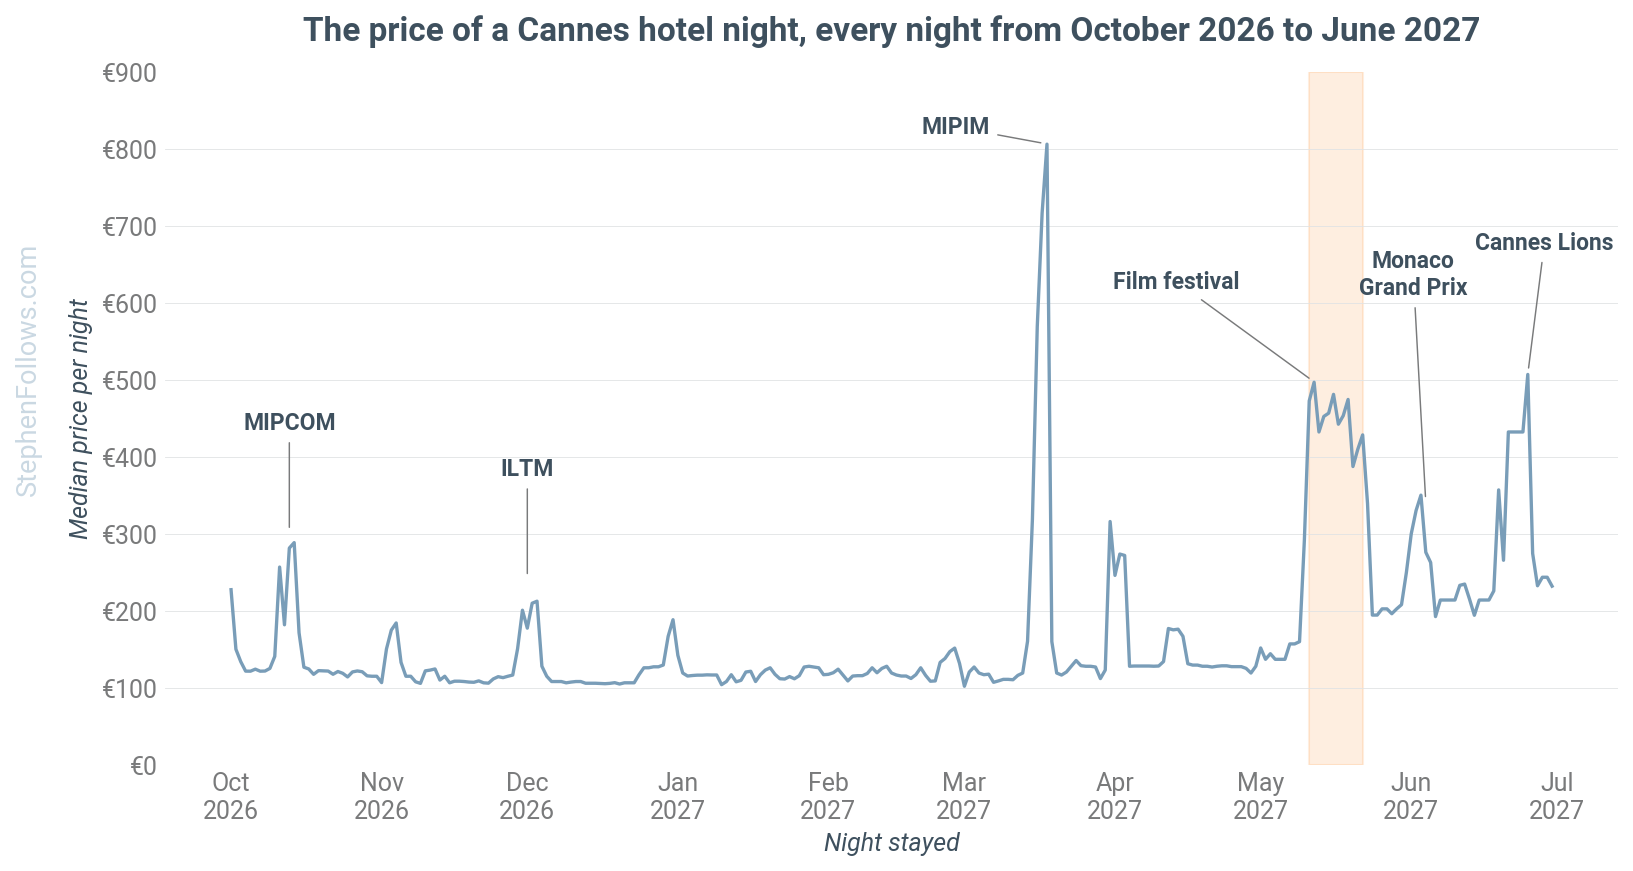The height and width of the screenshot is (871, 1633).
Task: Select the Median price per night axis title
Action: pos(79,419)
